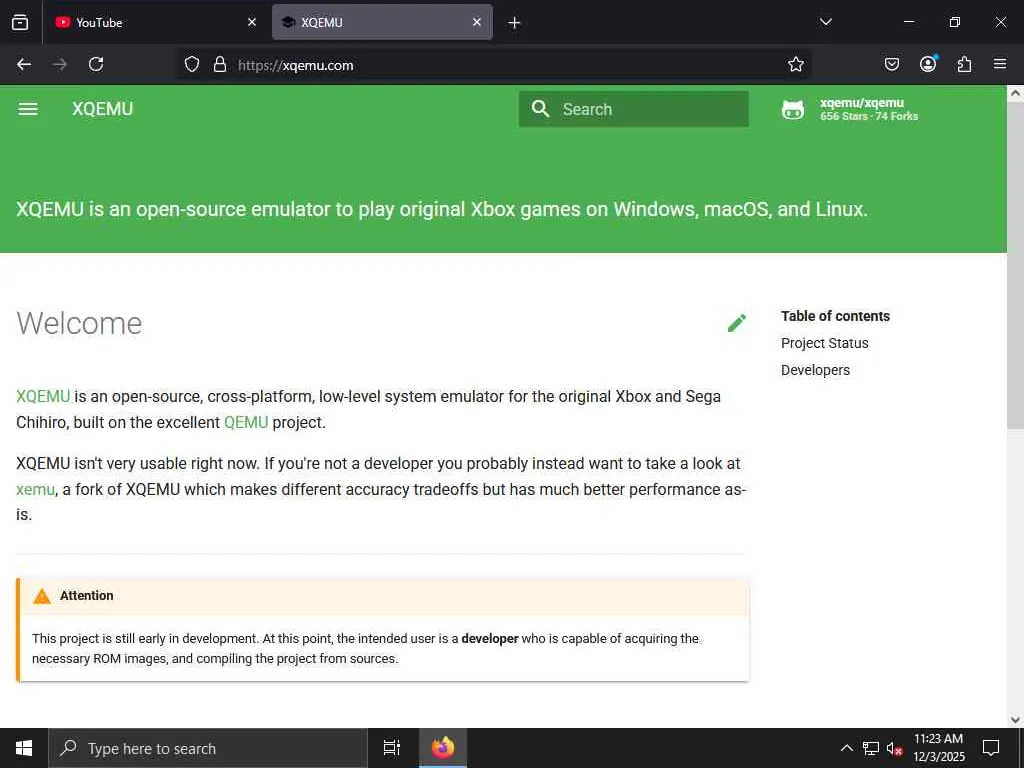
Task: Click the page vertical scrollbar thumb
Action: pos(1015,266)
